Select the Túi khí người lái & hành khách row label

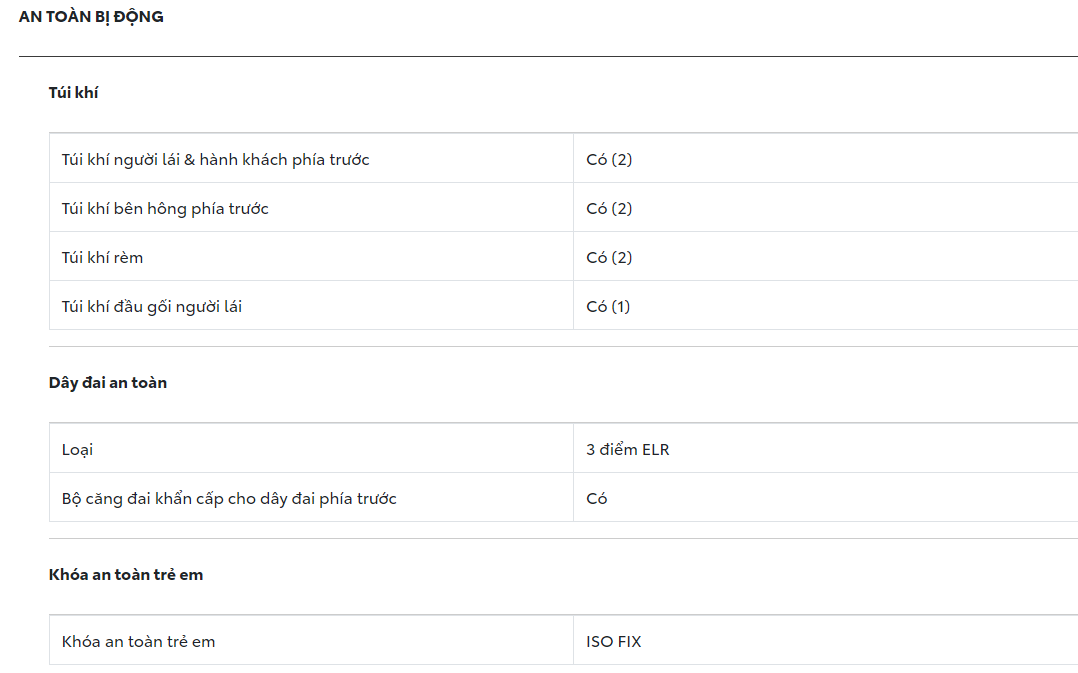215,160
